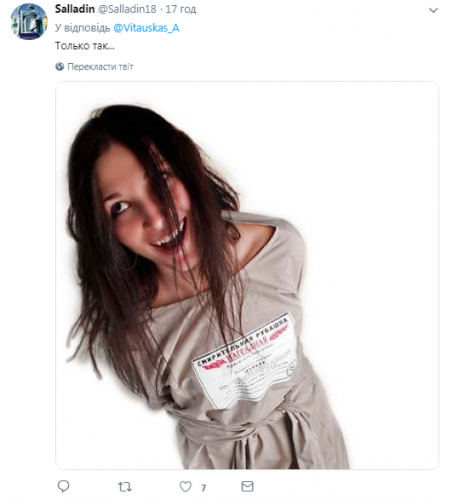Open the Salladin display name

75,9
